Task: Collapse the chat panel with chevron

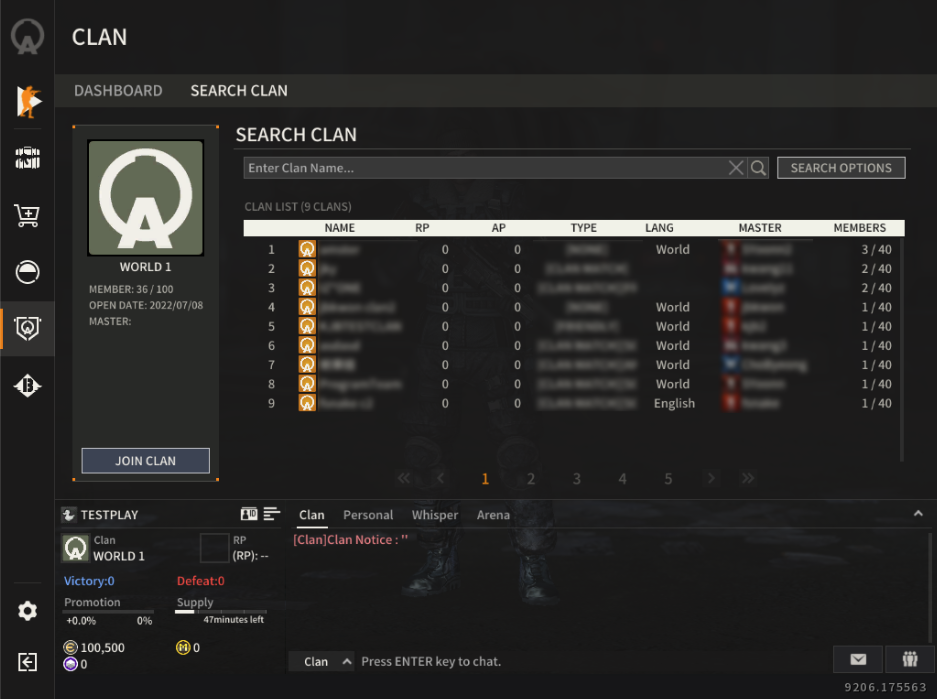Action: coord(918,514)
